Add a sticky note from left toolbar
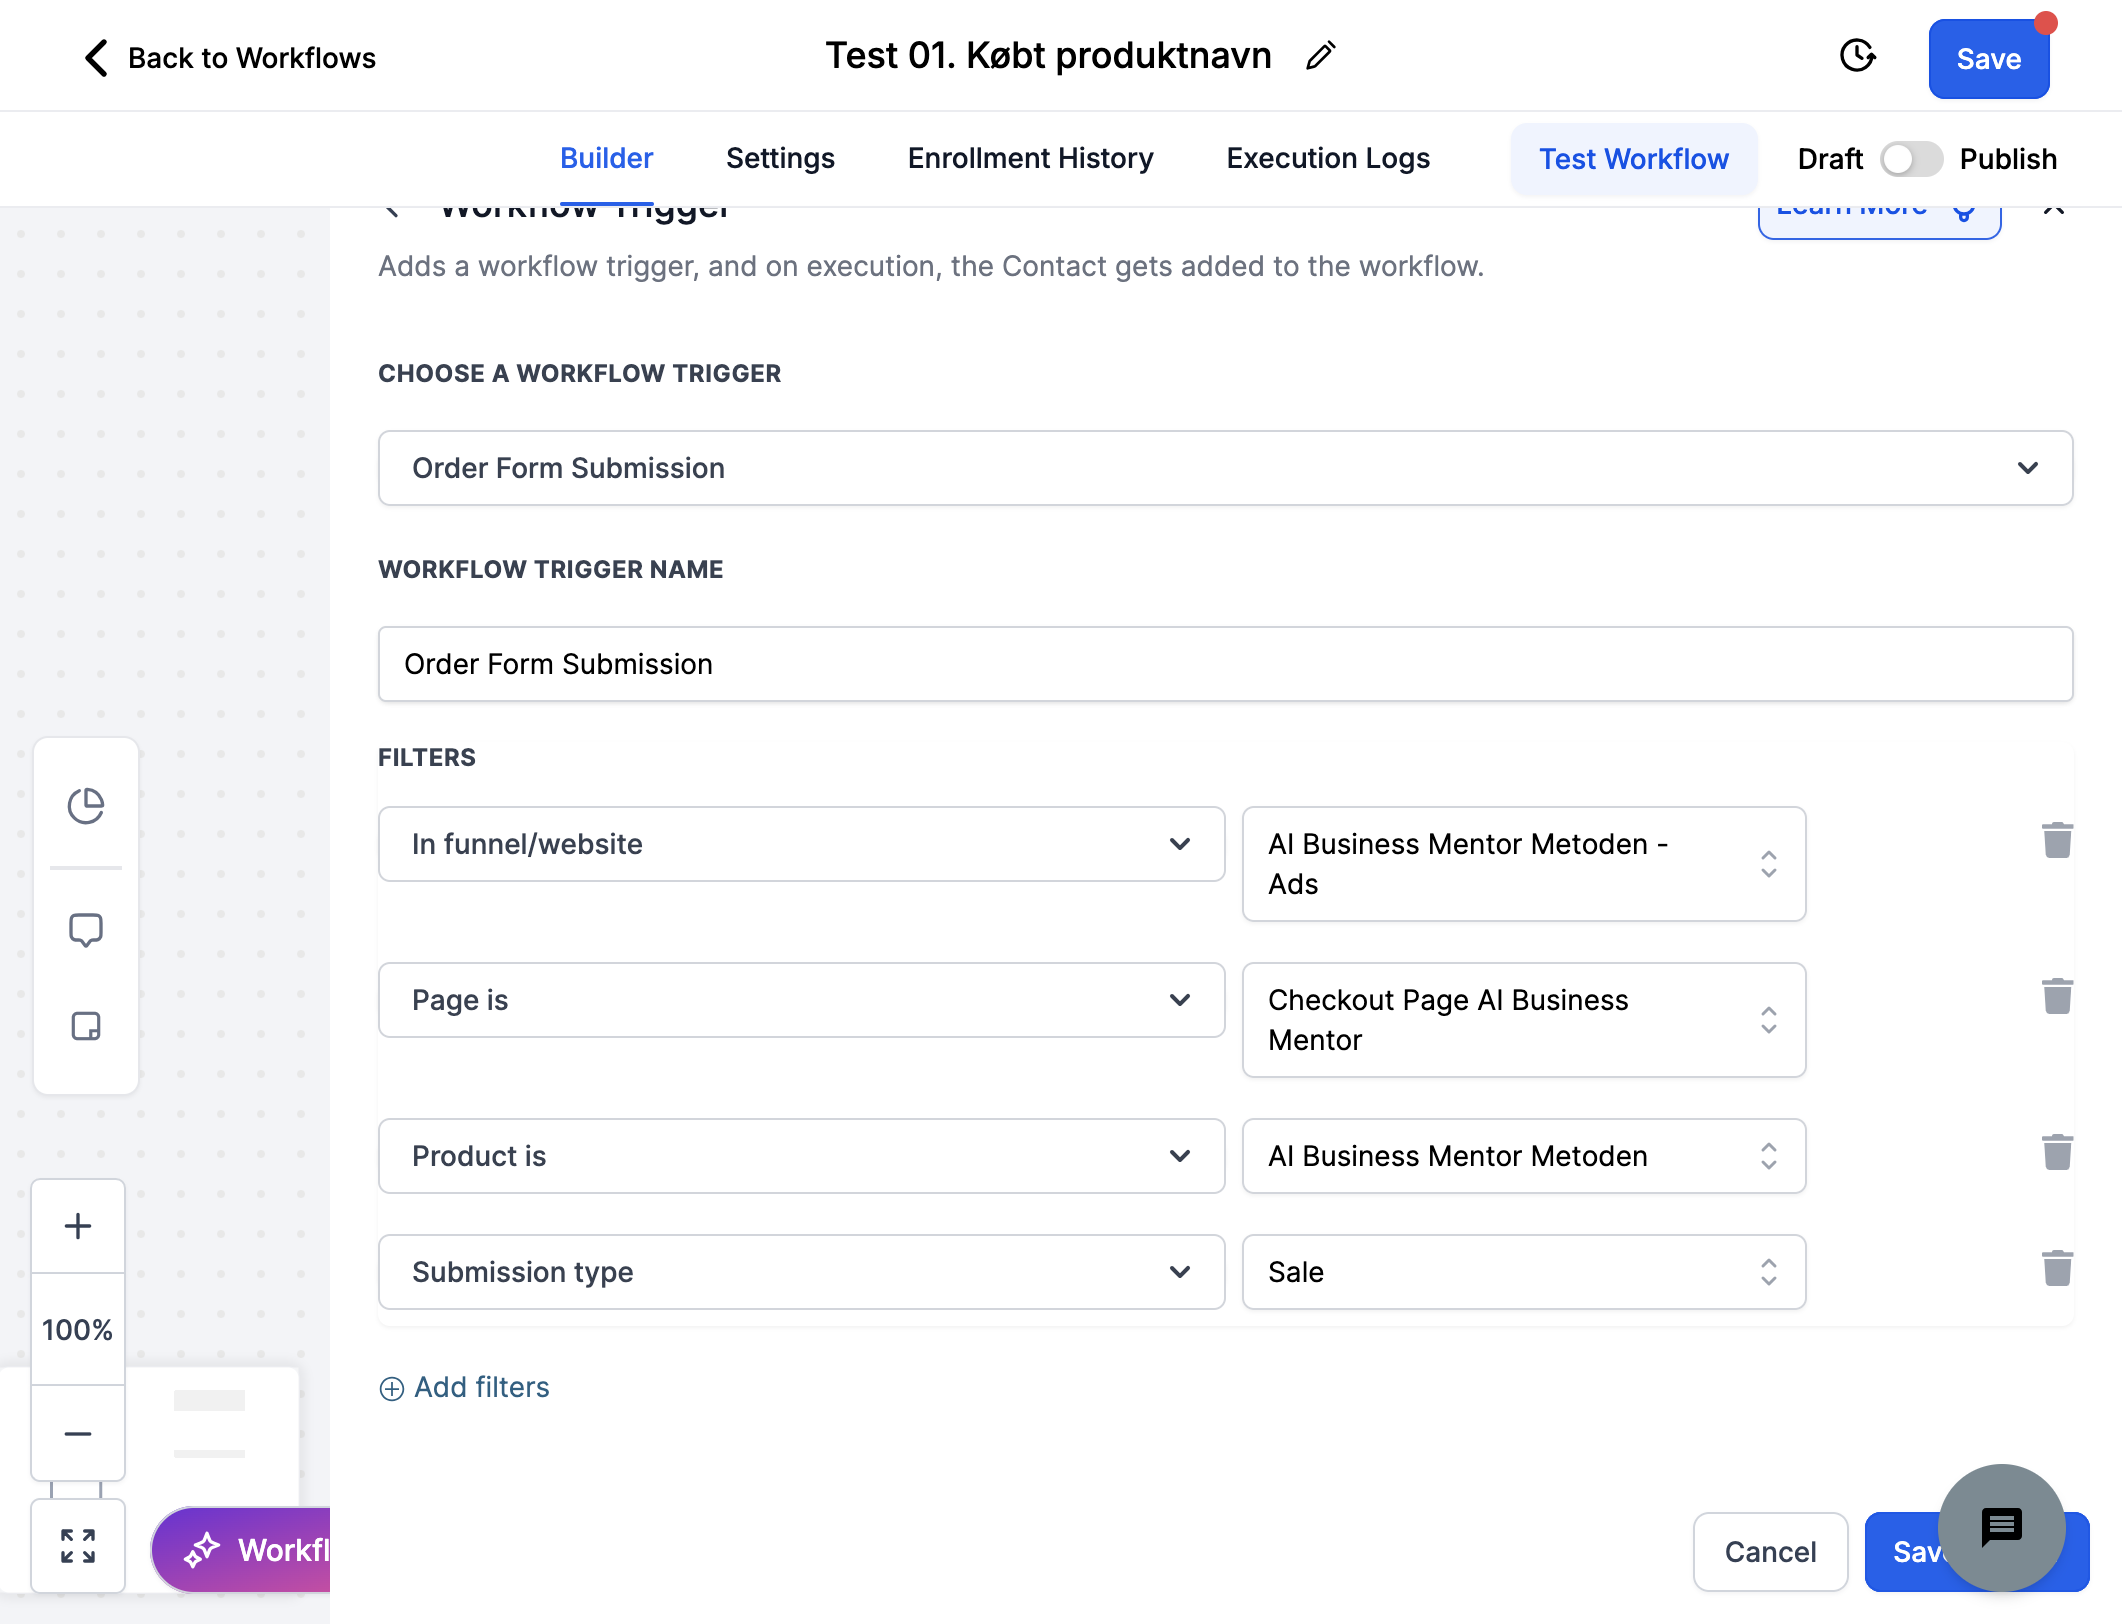Viewport: 2122px width, 1624px height. (86, 1026)
